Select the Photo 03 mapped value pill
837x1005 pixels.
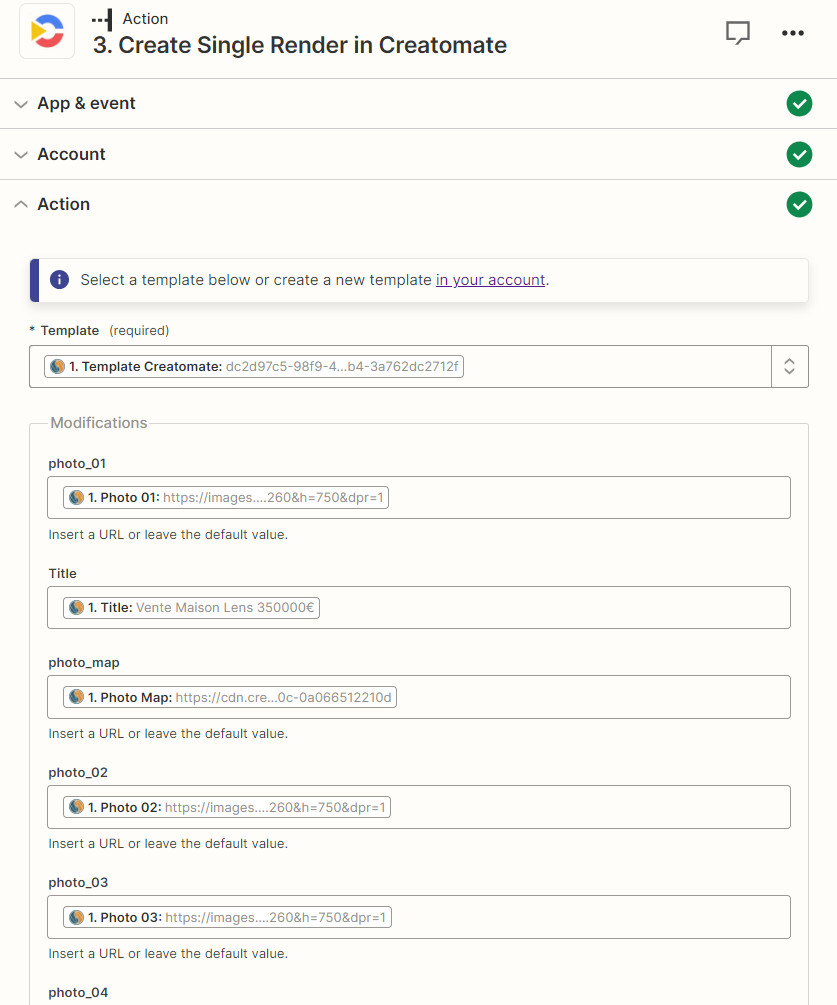point(228,917)
